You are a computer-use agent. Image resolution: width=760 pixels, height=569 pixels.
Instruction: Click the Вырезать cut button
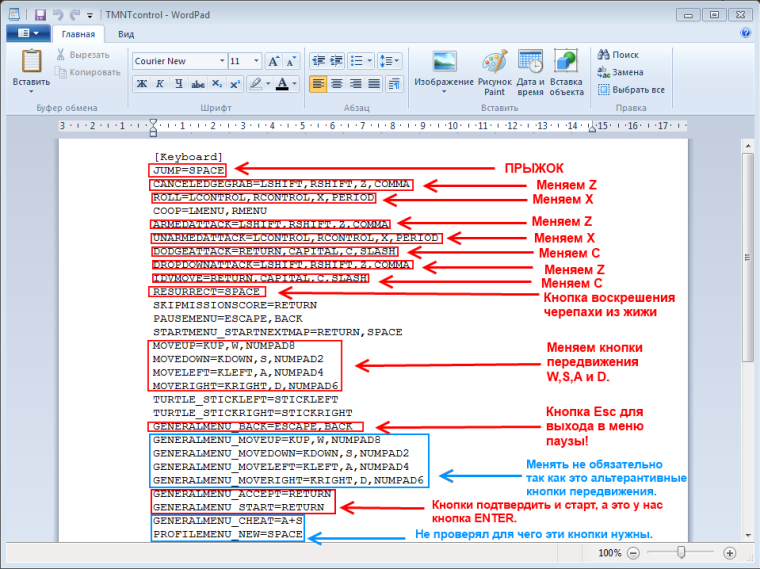coord(83,55)
